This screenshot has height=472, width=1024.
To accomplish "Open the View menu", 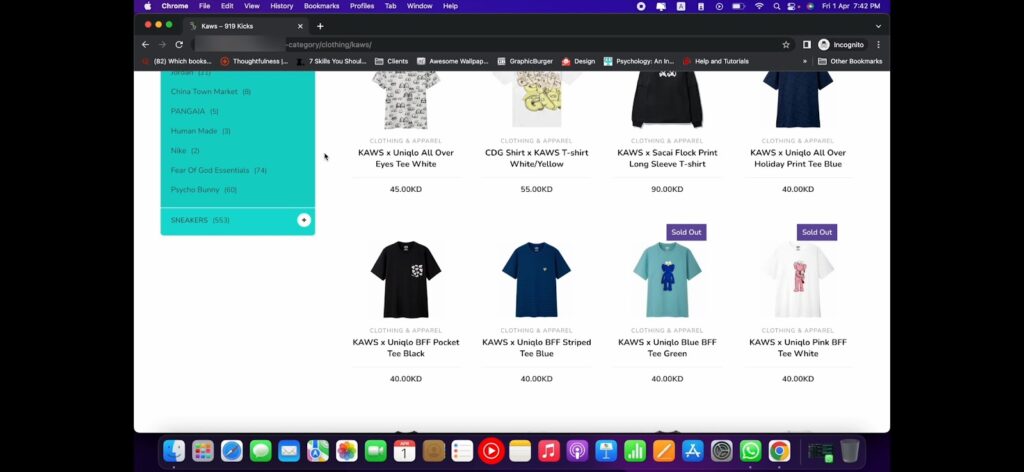I will pyautogui.click(x=251, y=6).
